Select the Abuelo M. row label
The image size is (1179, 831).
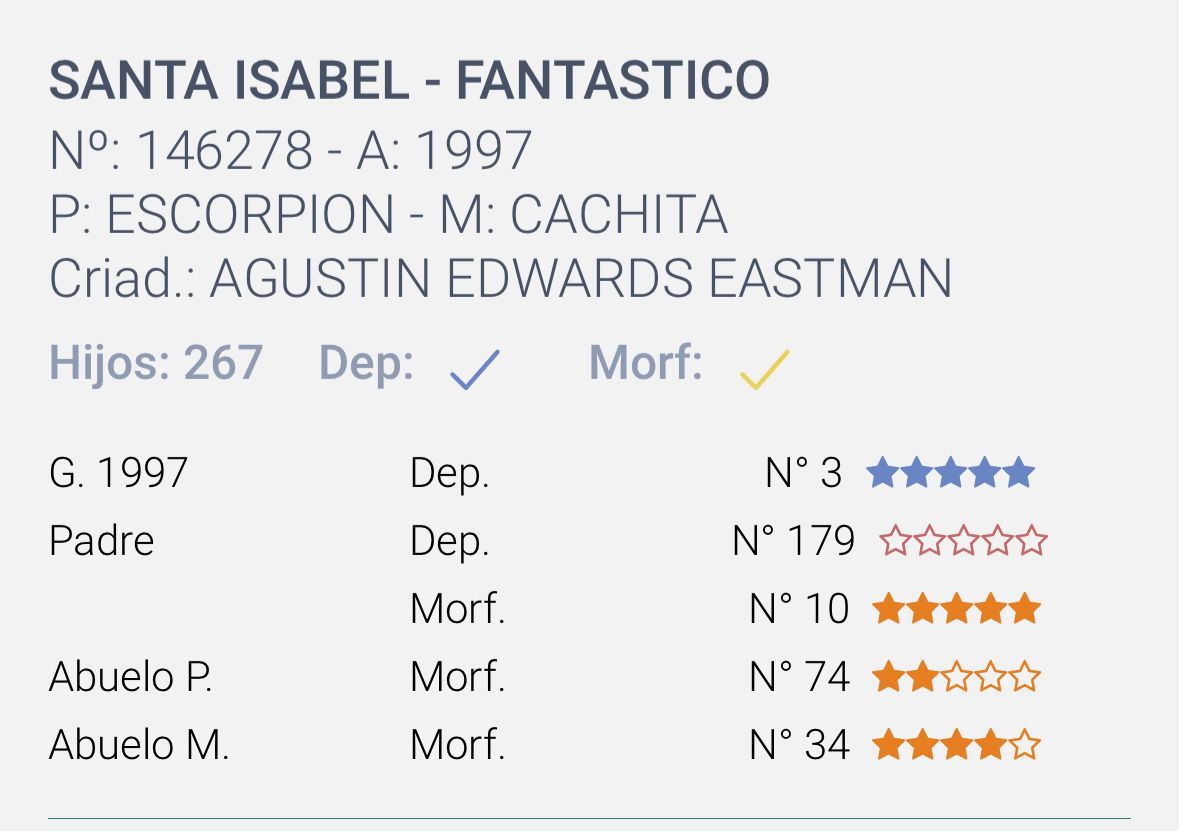coord(139,745)
